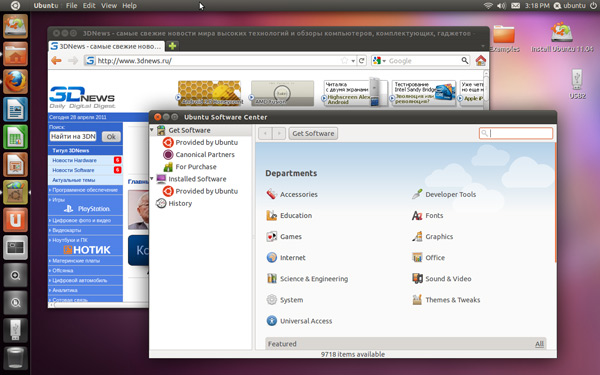Click the Universal Access department icon

point(272,321)
